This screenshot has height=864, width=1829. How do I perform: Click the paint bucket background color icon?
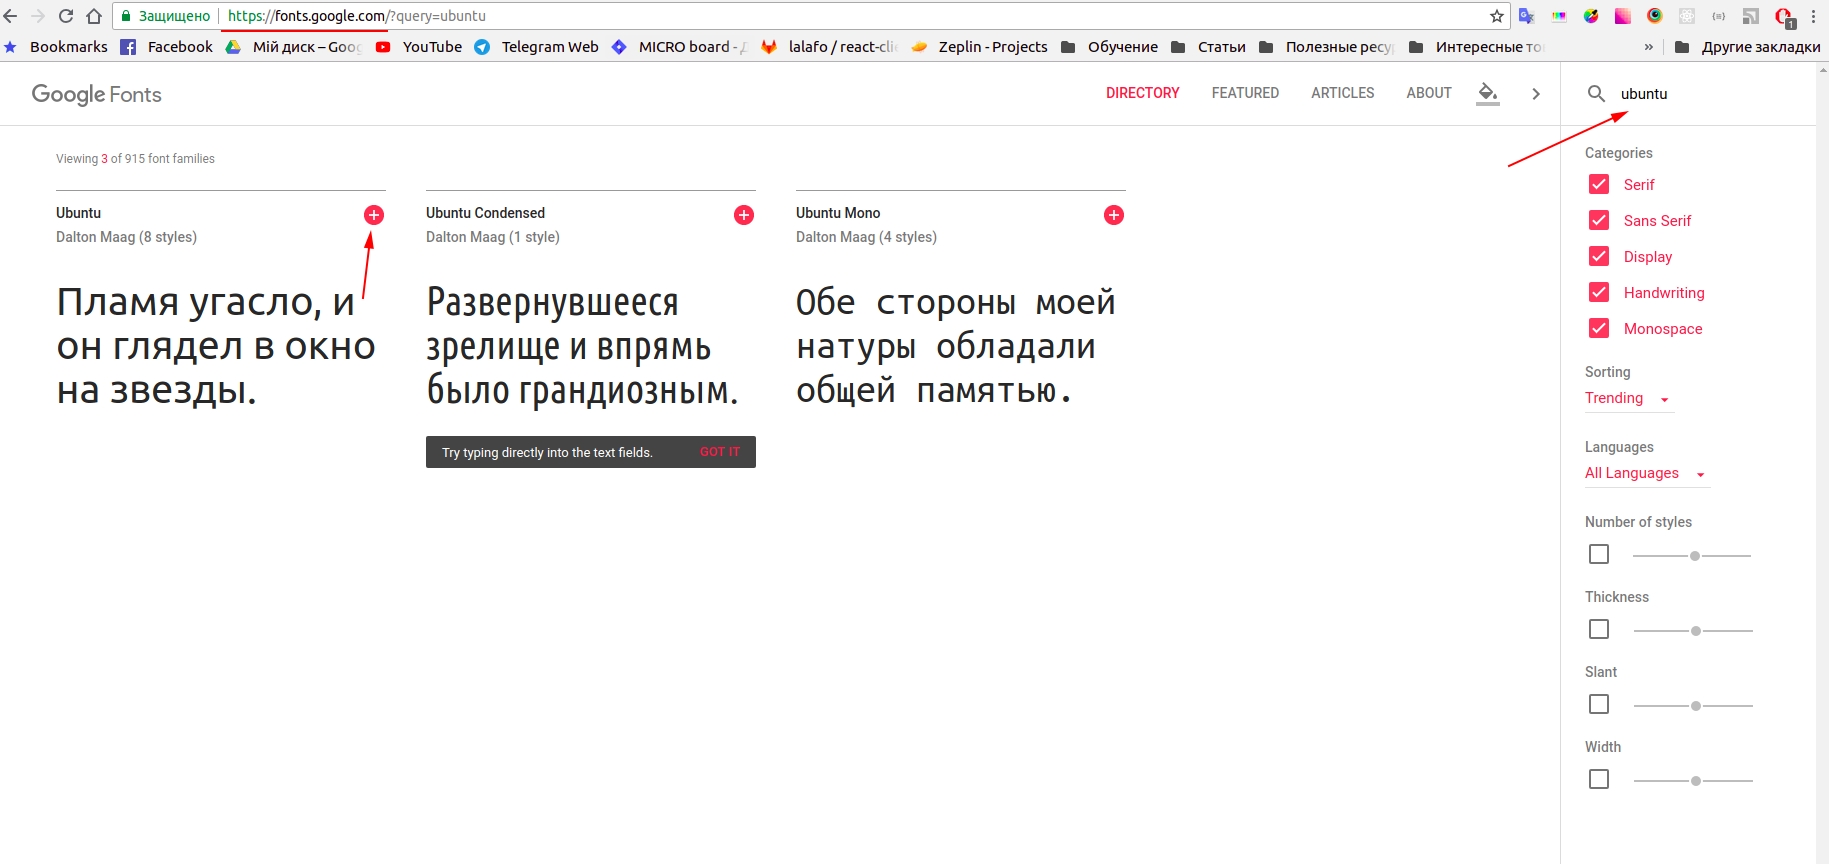(x=1487, y=93)
